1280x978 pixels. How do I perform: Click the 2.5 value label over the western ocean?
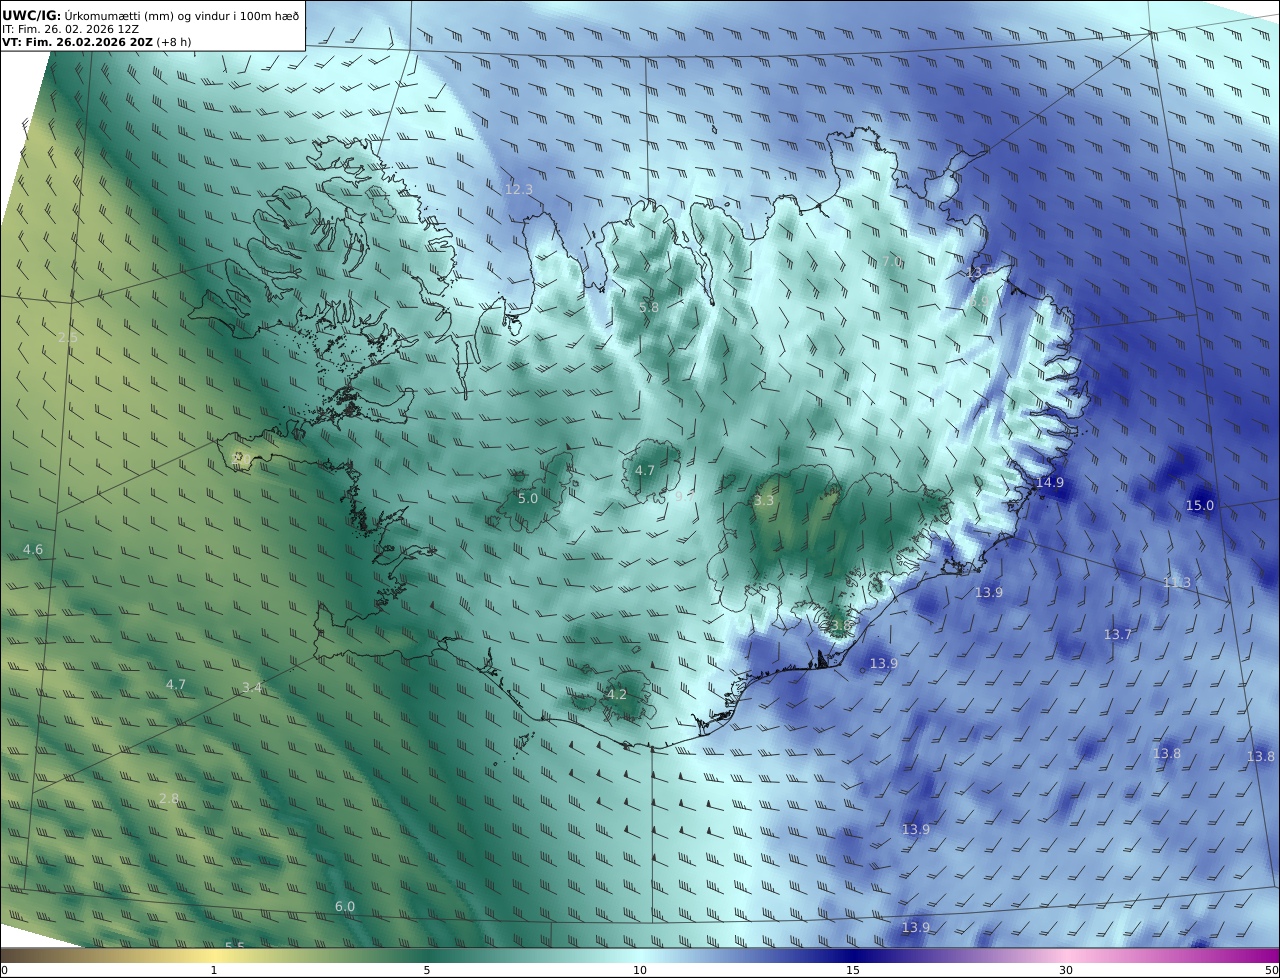tap(67, 337)
